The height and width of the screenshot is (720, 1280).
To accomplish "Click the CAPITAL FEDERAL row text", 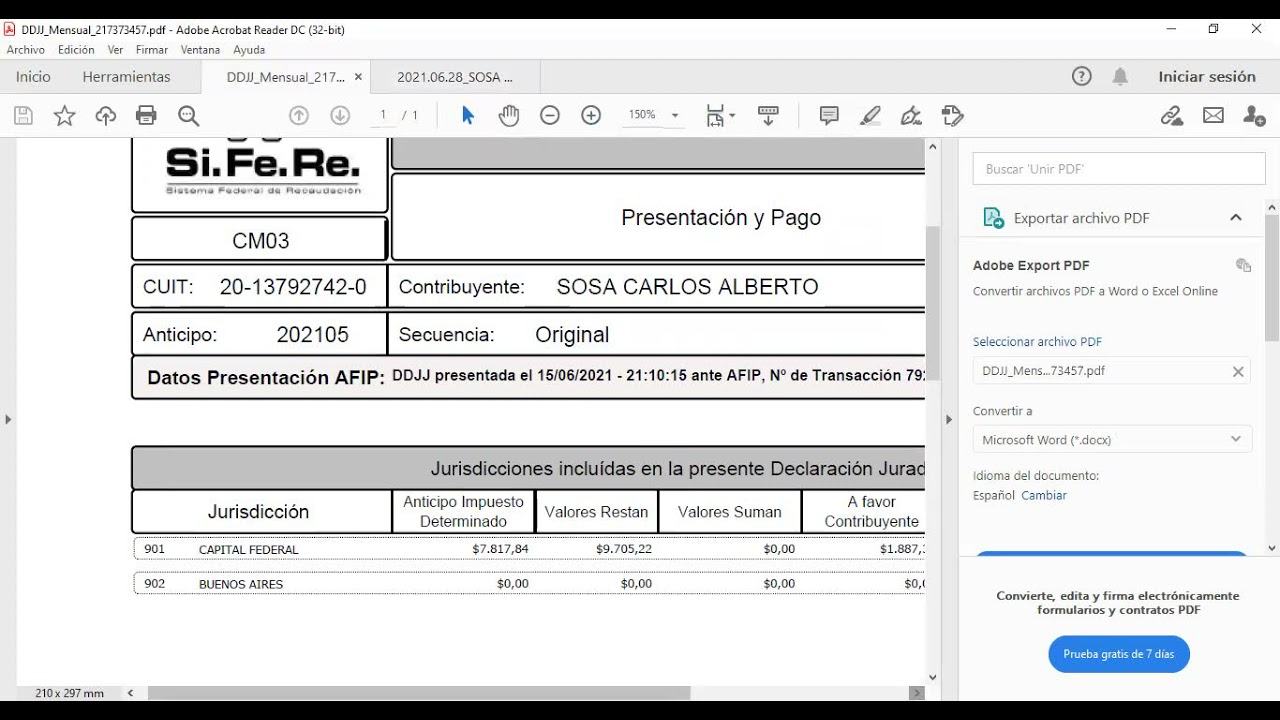I will point(249,550).
